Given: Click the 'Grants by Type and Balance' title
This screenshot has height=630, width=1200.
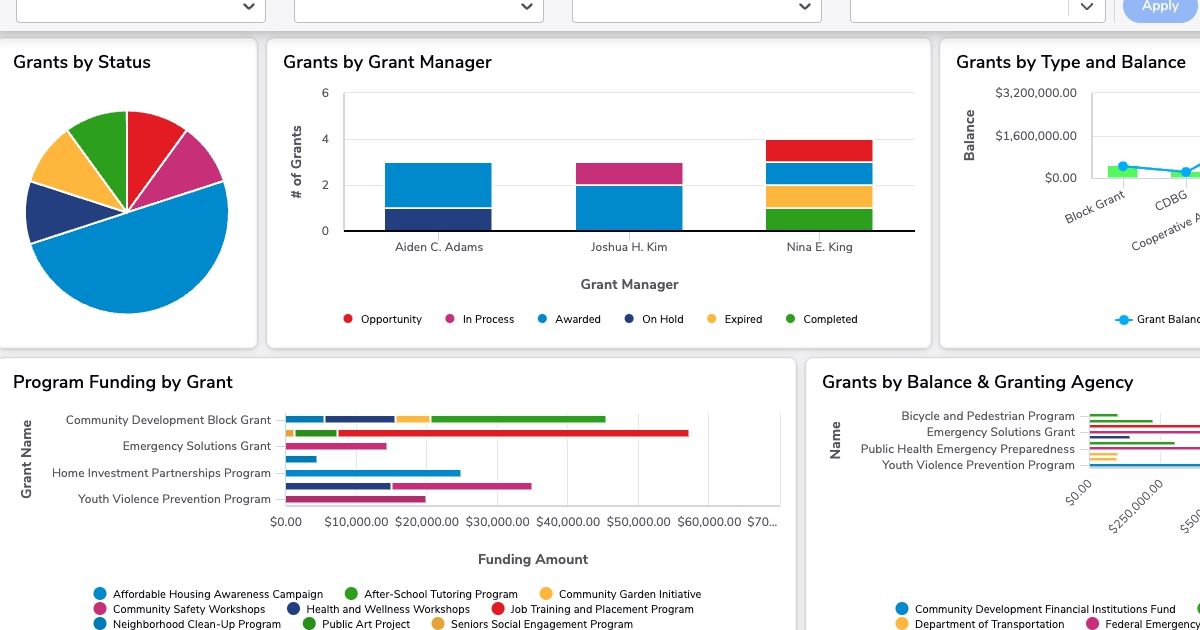Looking at the screenshot, I should pyautogui.click(x=1071, y=62).
